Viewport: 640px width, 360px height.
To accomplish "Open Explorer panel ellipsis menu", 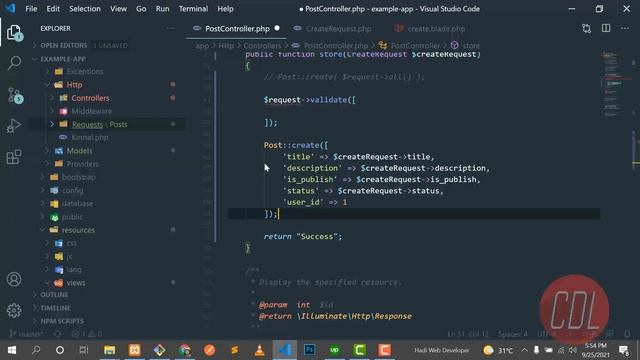I will click(x=170, y=28).
